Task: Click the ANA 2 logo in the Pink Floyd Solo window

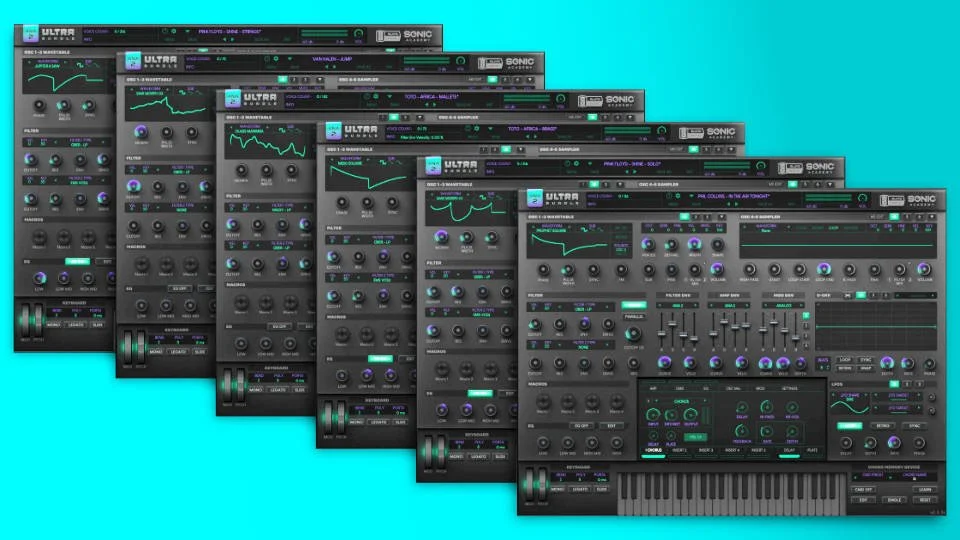Action: (433, 165)
